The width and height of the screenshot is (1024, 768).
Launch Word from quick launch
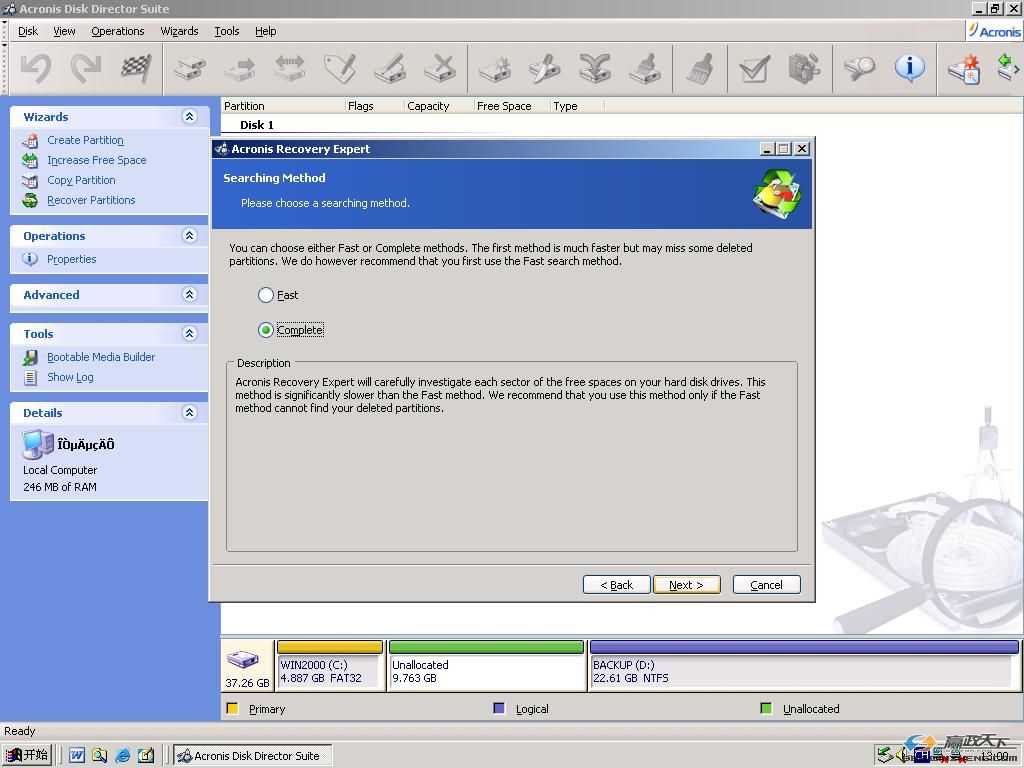pyautogui.click(x=76, y=756)
